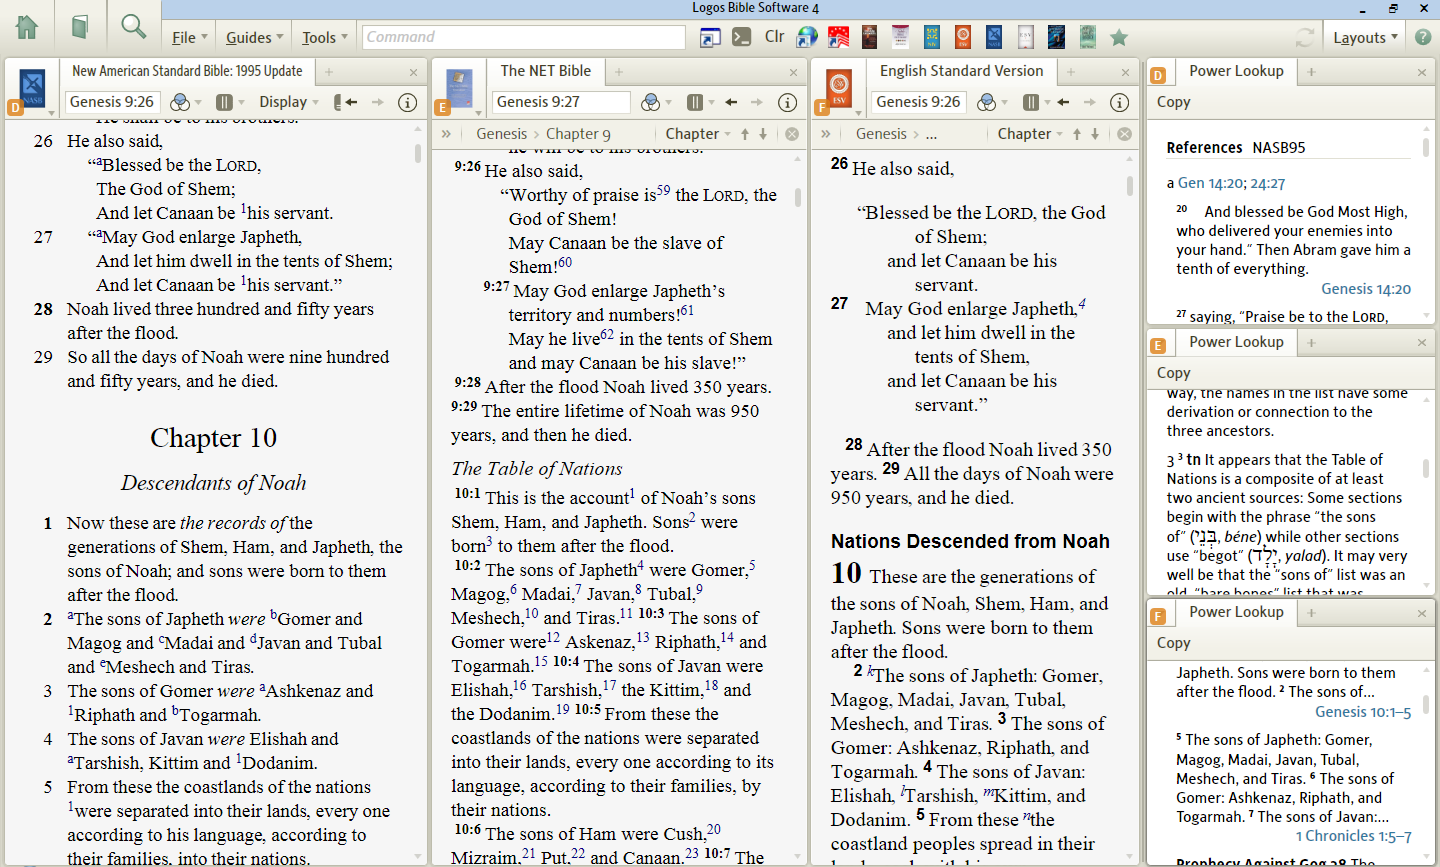Open NET Bible Chapter navigation dropdown
Screen dimensions: 1440x867
[698, 134]
